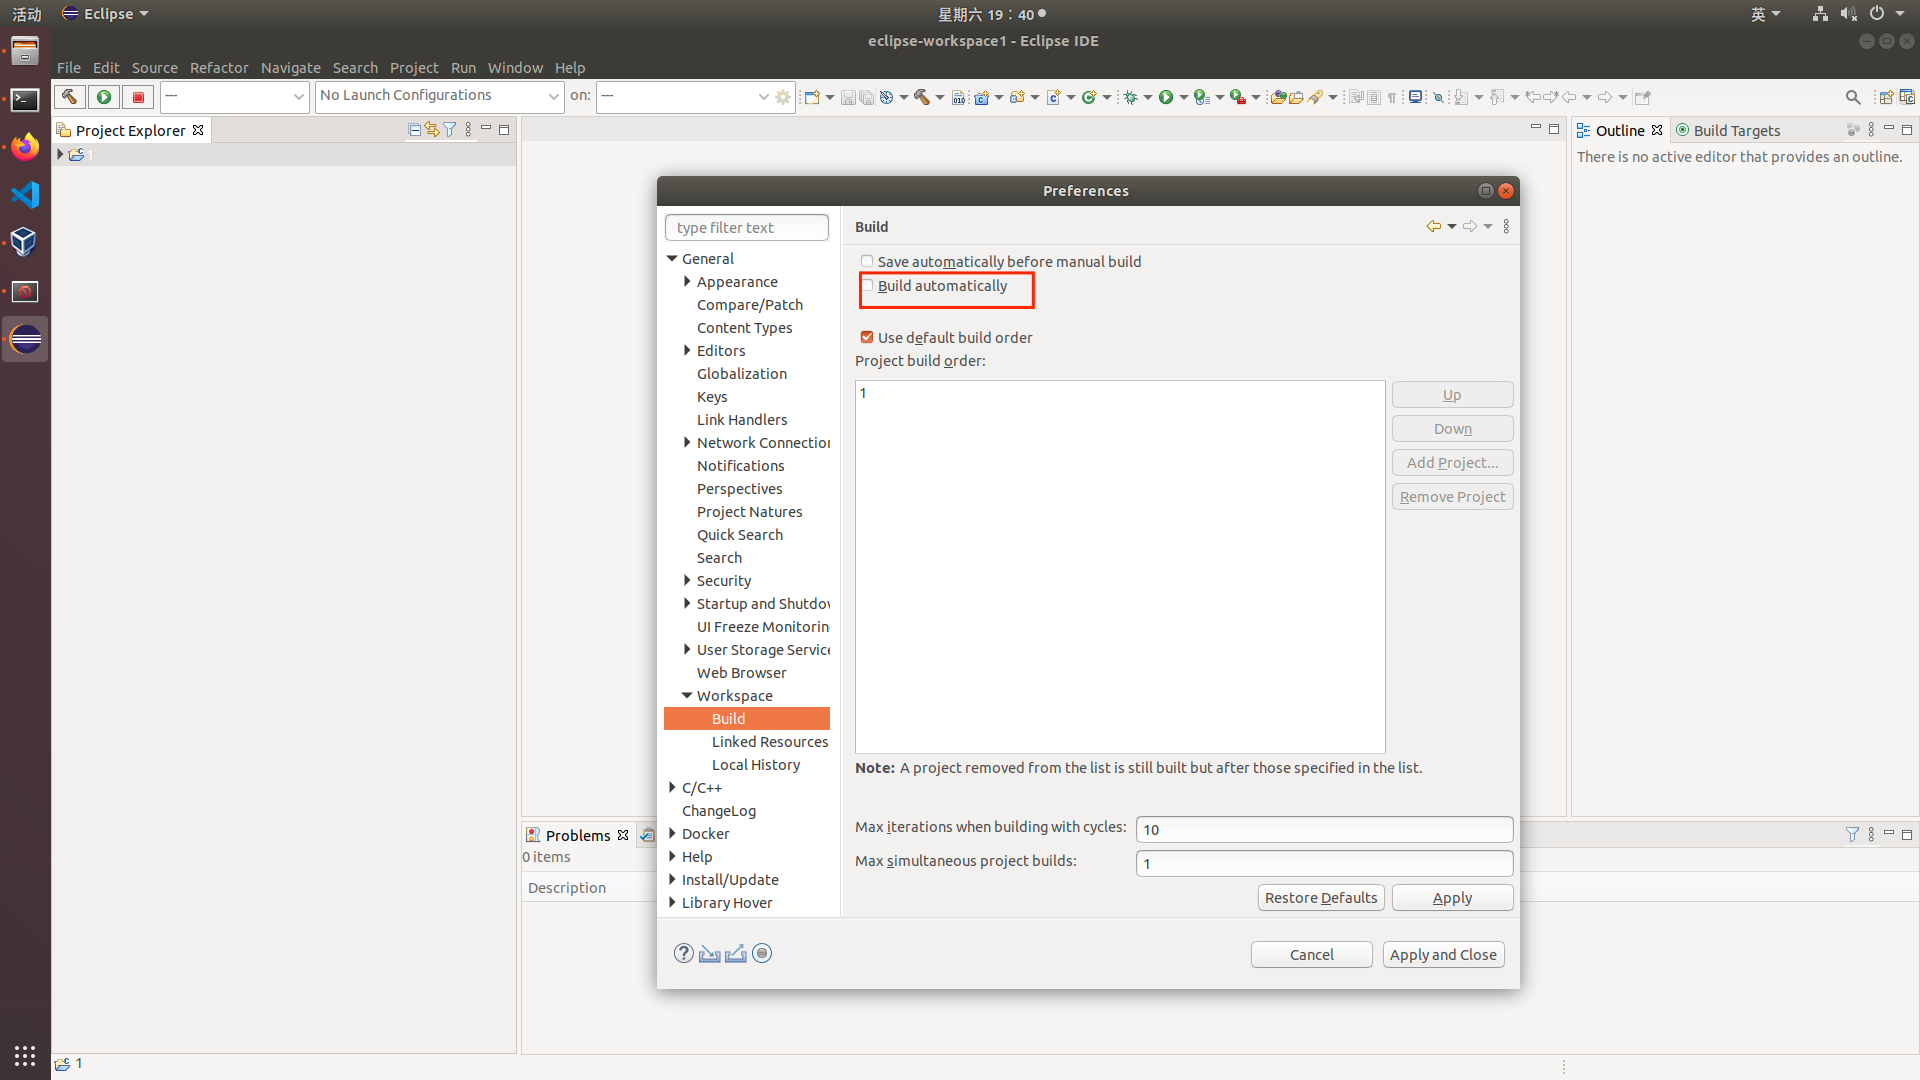Click Max iterations when building field
This screenshot has width=1920, height=1080.
tap(1324, 830)
